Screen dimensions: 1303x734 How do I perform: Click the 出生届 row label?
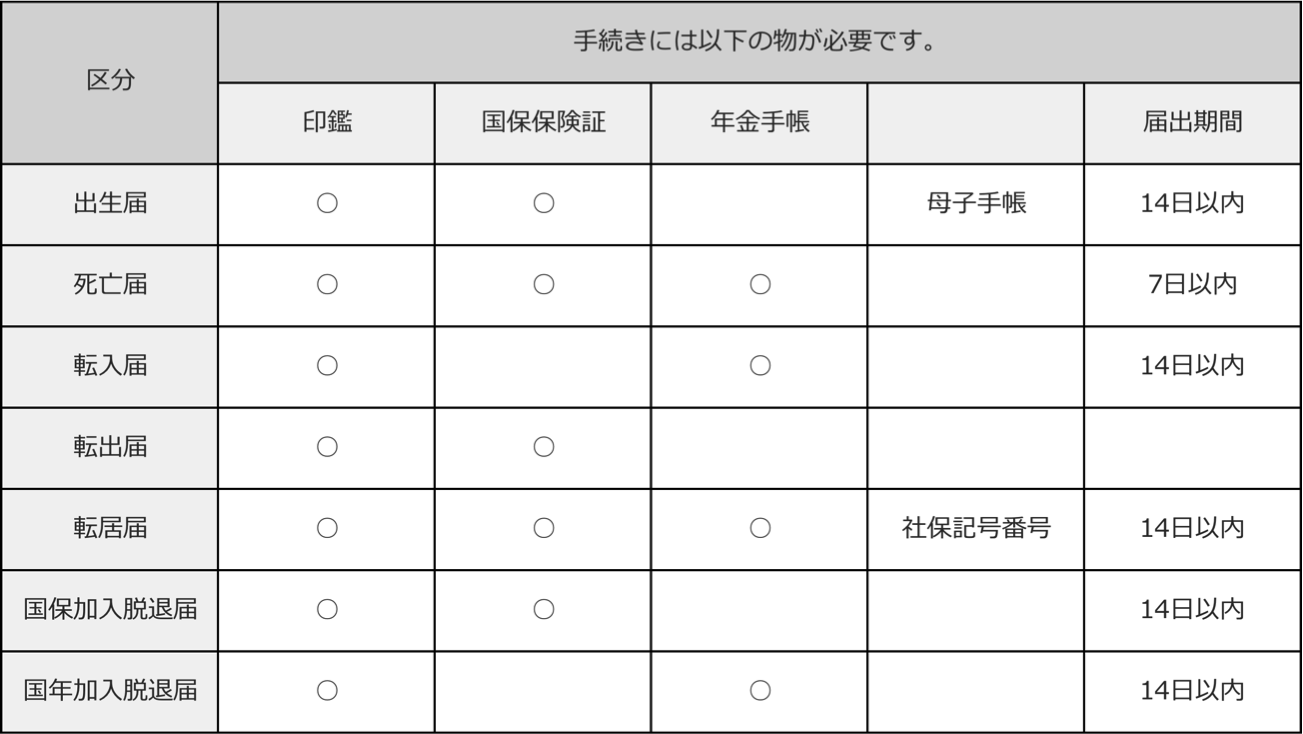pos(110,203)
